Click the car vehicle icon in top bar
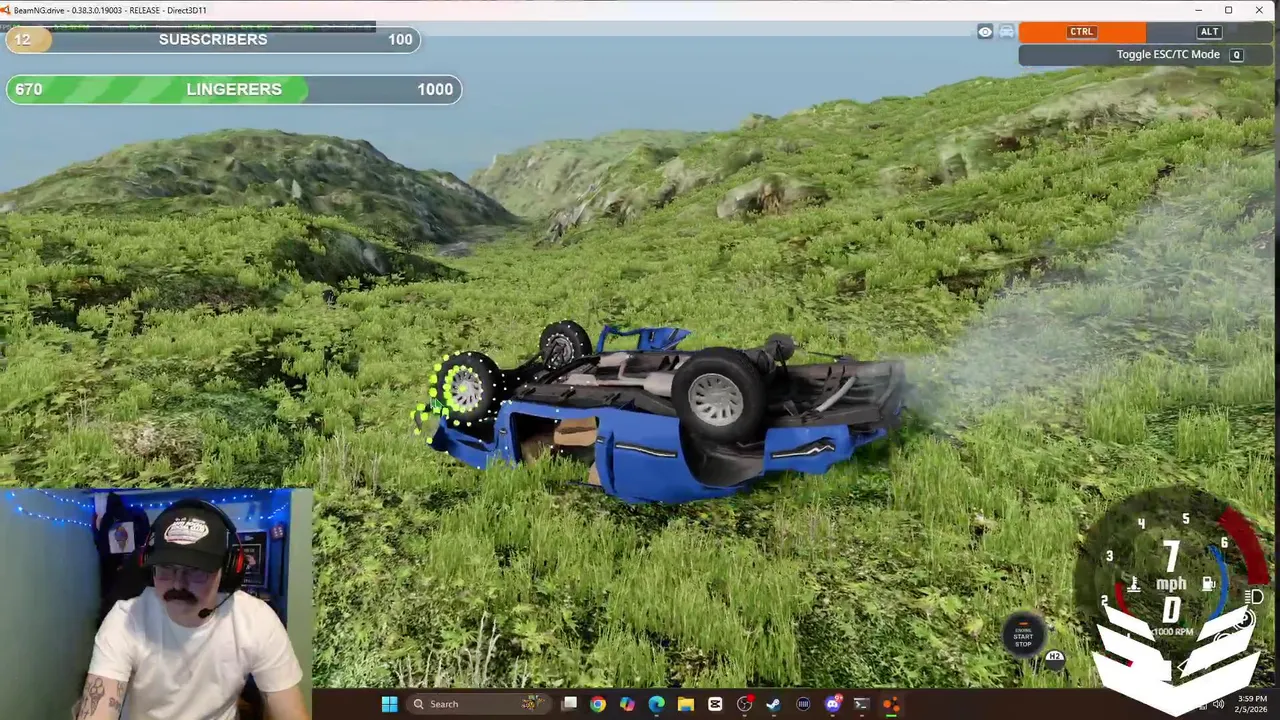The image size is (1280, 720). click(x=1007, y=32)
